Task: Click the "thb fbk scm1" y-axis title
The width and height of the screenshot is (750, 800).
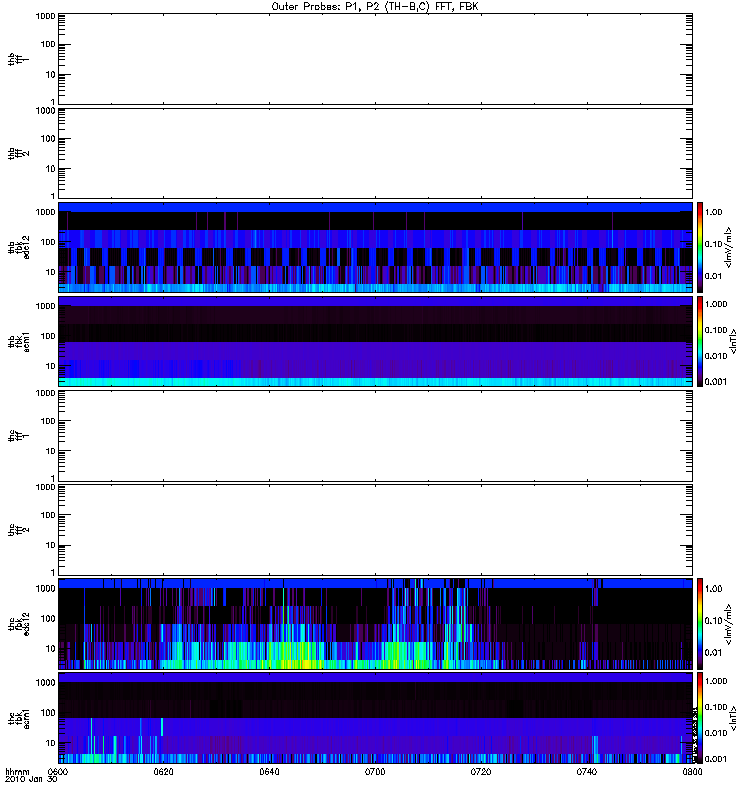Action: coord(19,341)
